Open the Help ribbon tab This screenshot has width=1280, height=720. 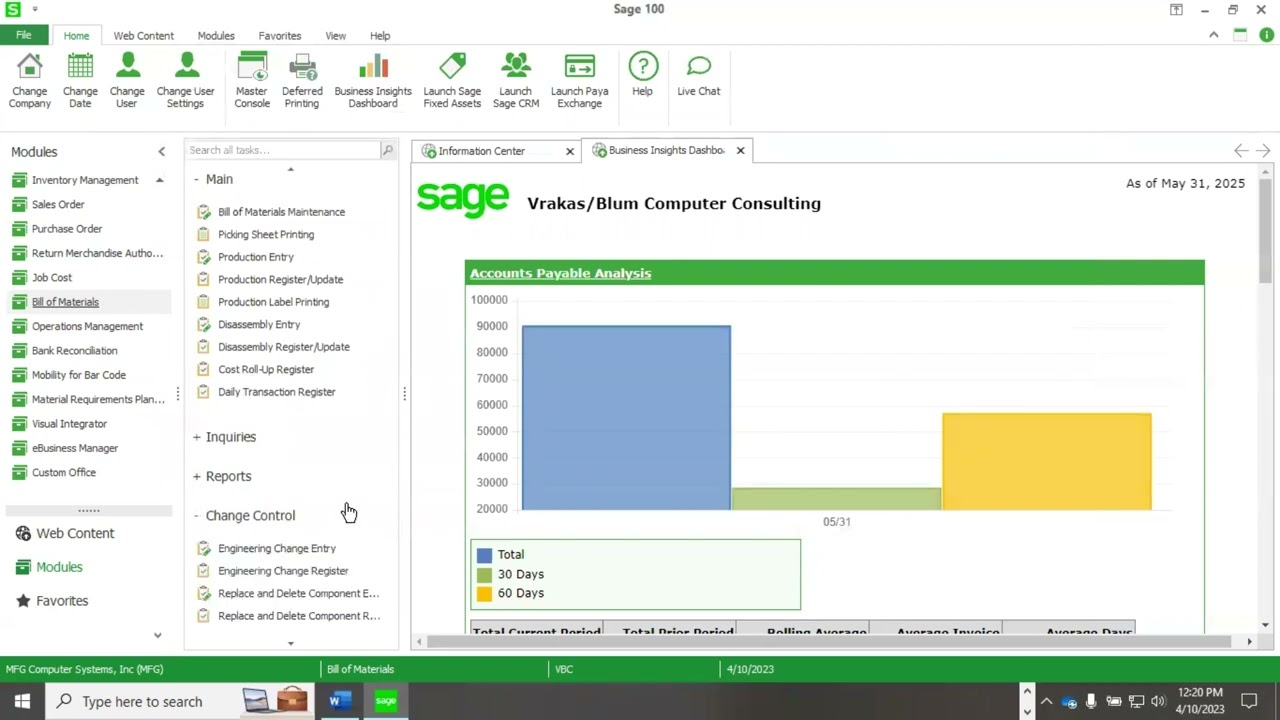click(380, 35)
